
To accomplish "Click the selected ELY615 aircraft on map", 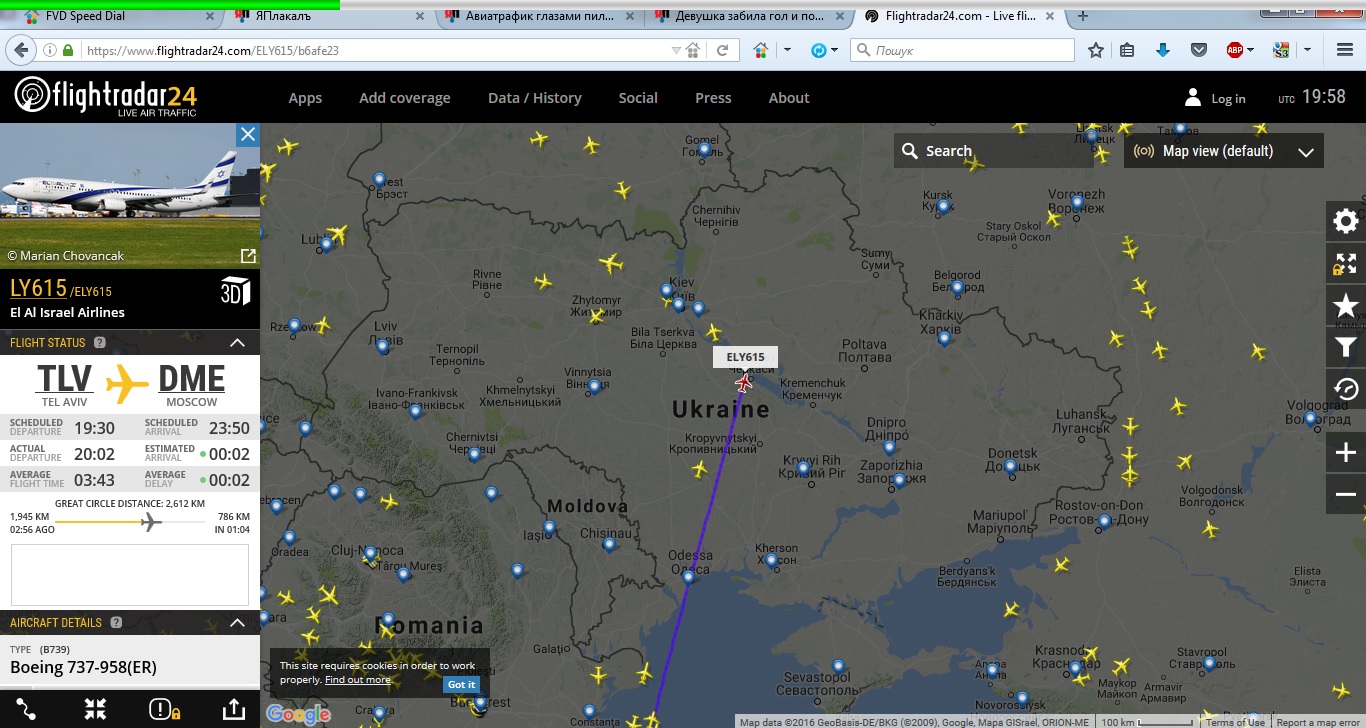I will click(x=743, y=382).
